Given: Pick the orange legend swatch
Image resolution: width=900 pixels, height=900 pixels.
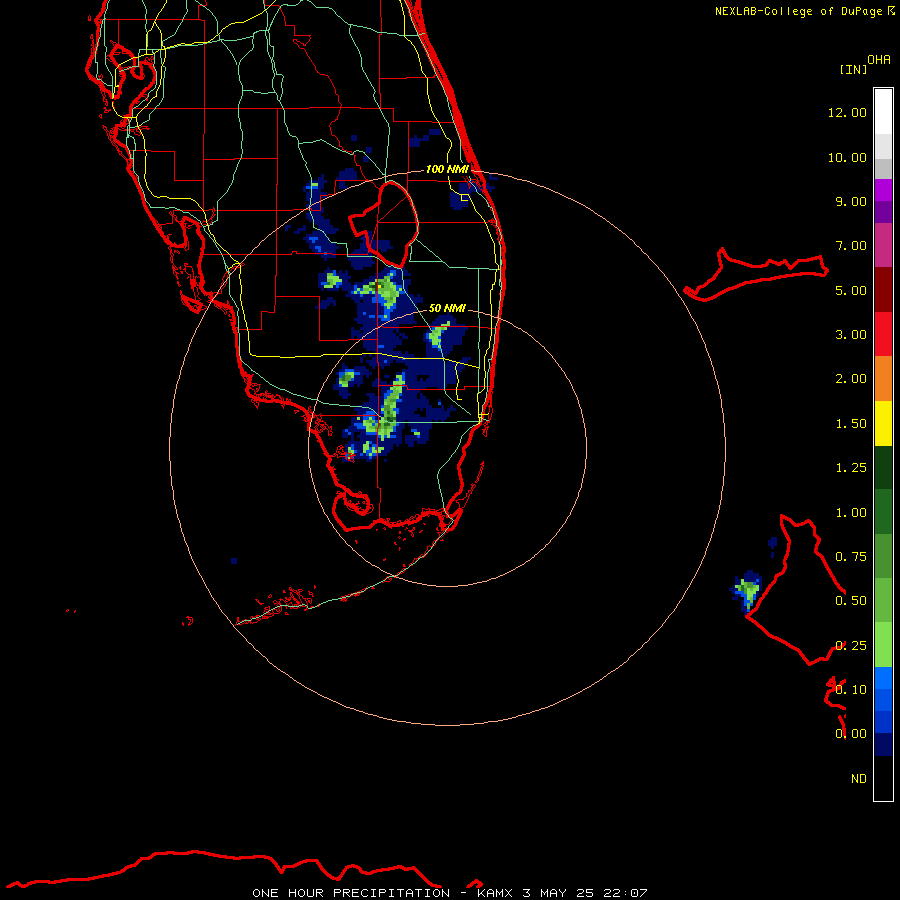Looking at the screenshot, I should click(883, 378).
